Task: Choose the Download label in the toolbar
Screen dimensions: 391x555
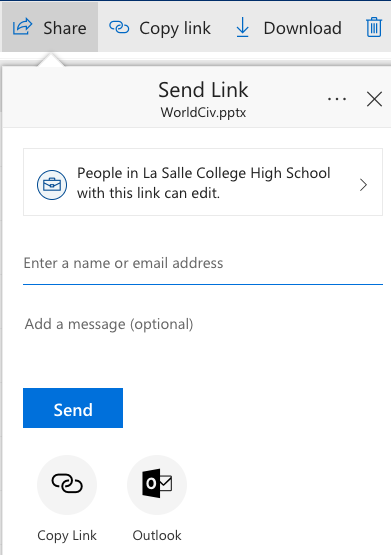Action: point(303,28)
